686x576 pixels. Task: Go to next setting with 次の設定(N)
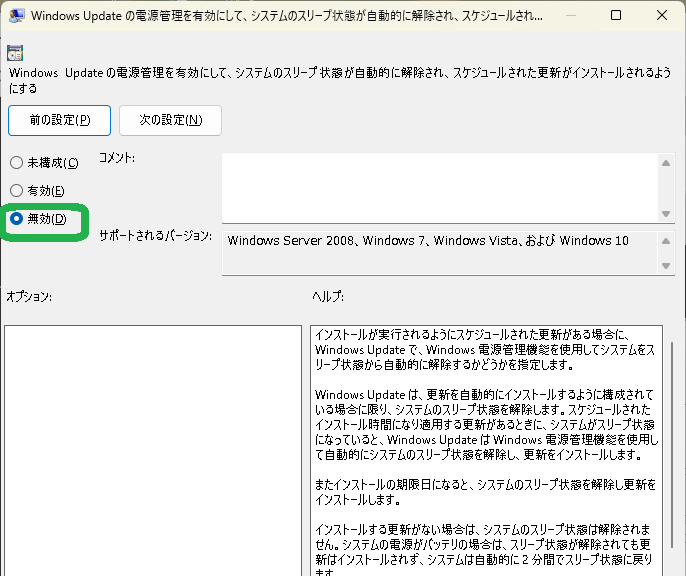[170, 120]
